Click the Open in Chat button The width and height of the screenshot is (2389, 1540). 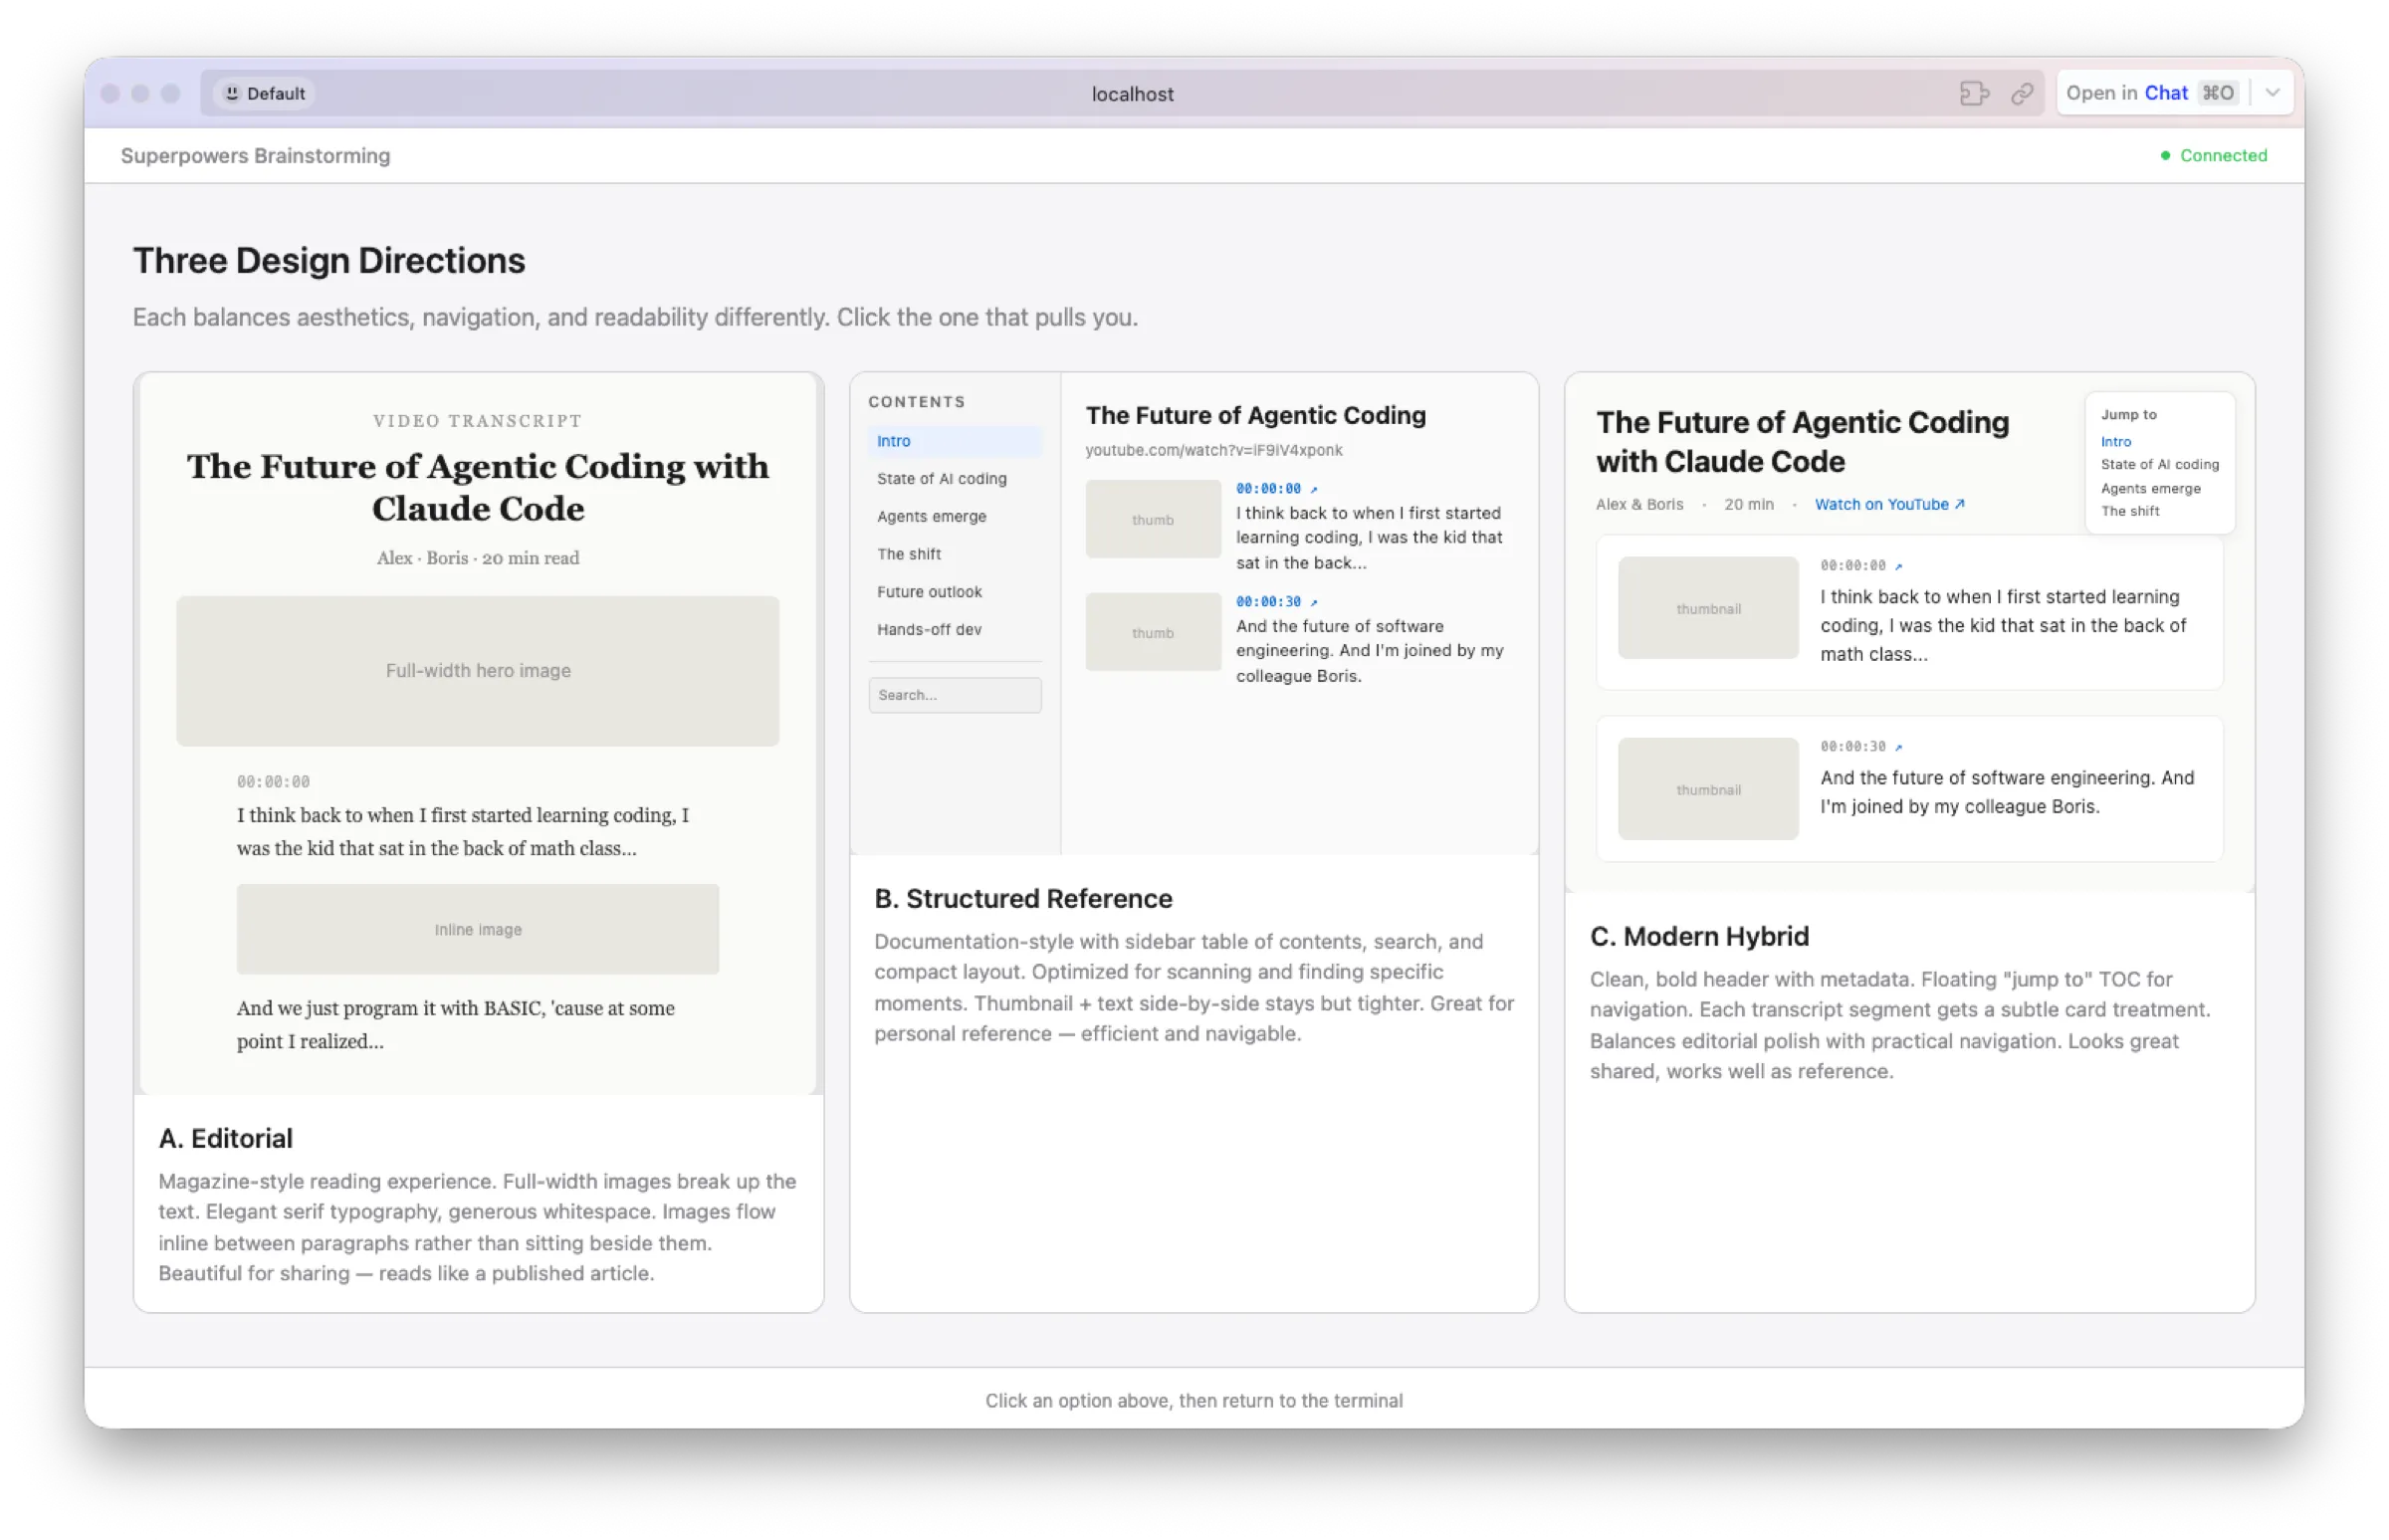pos(2150,93)
